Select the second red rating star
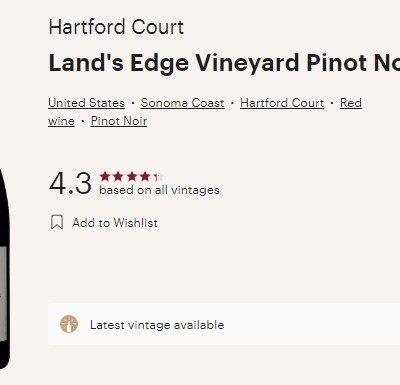 118,176
